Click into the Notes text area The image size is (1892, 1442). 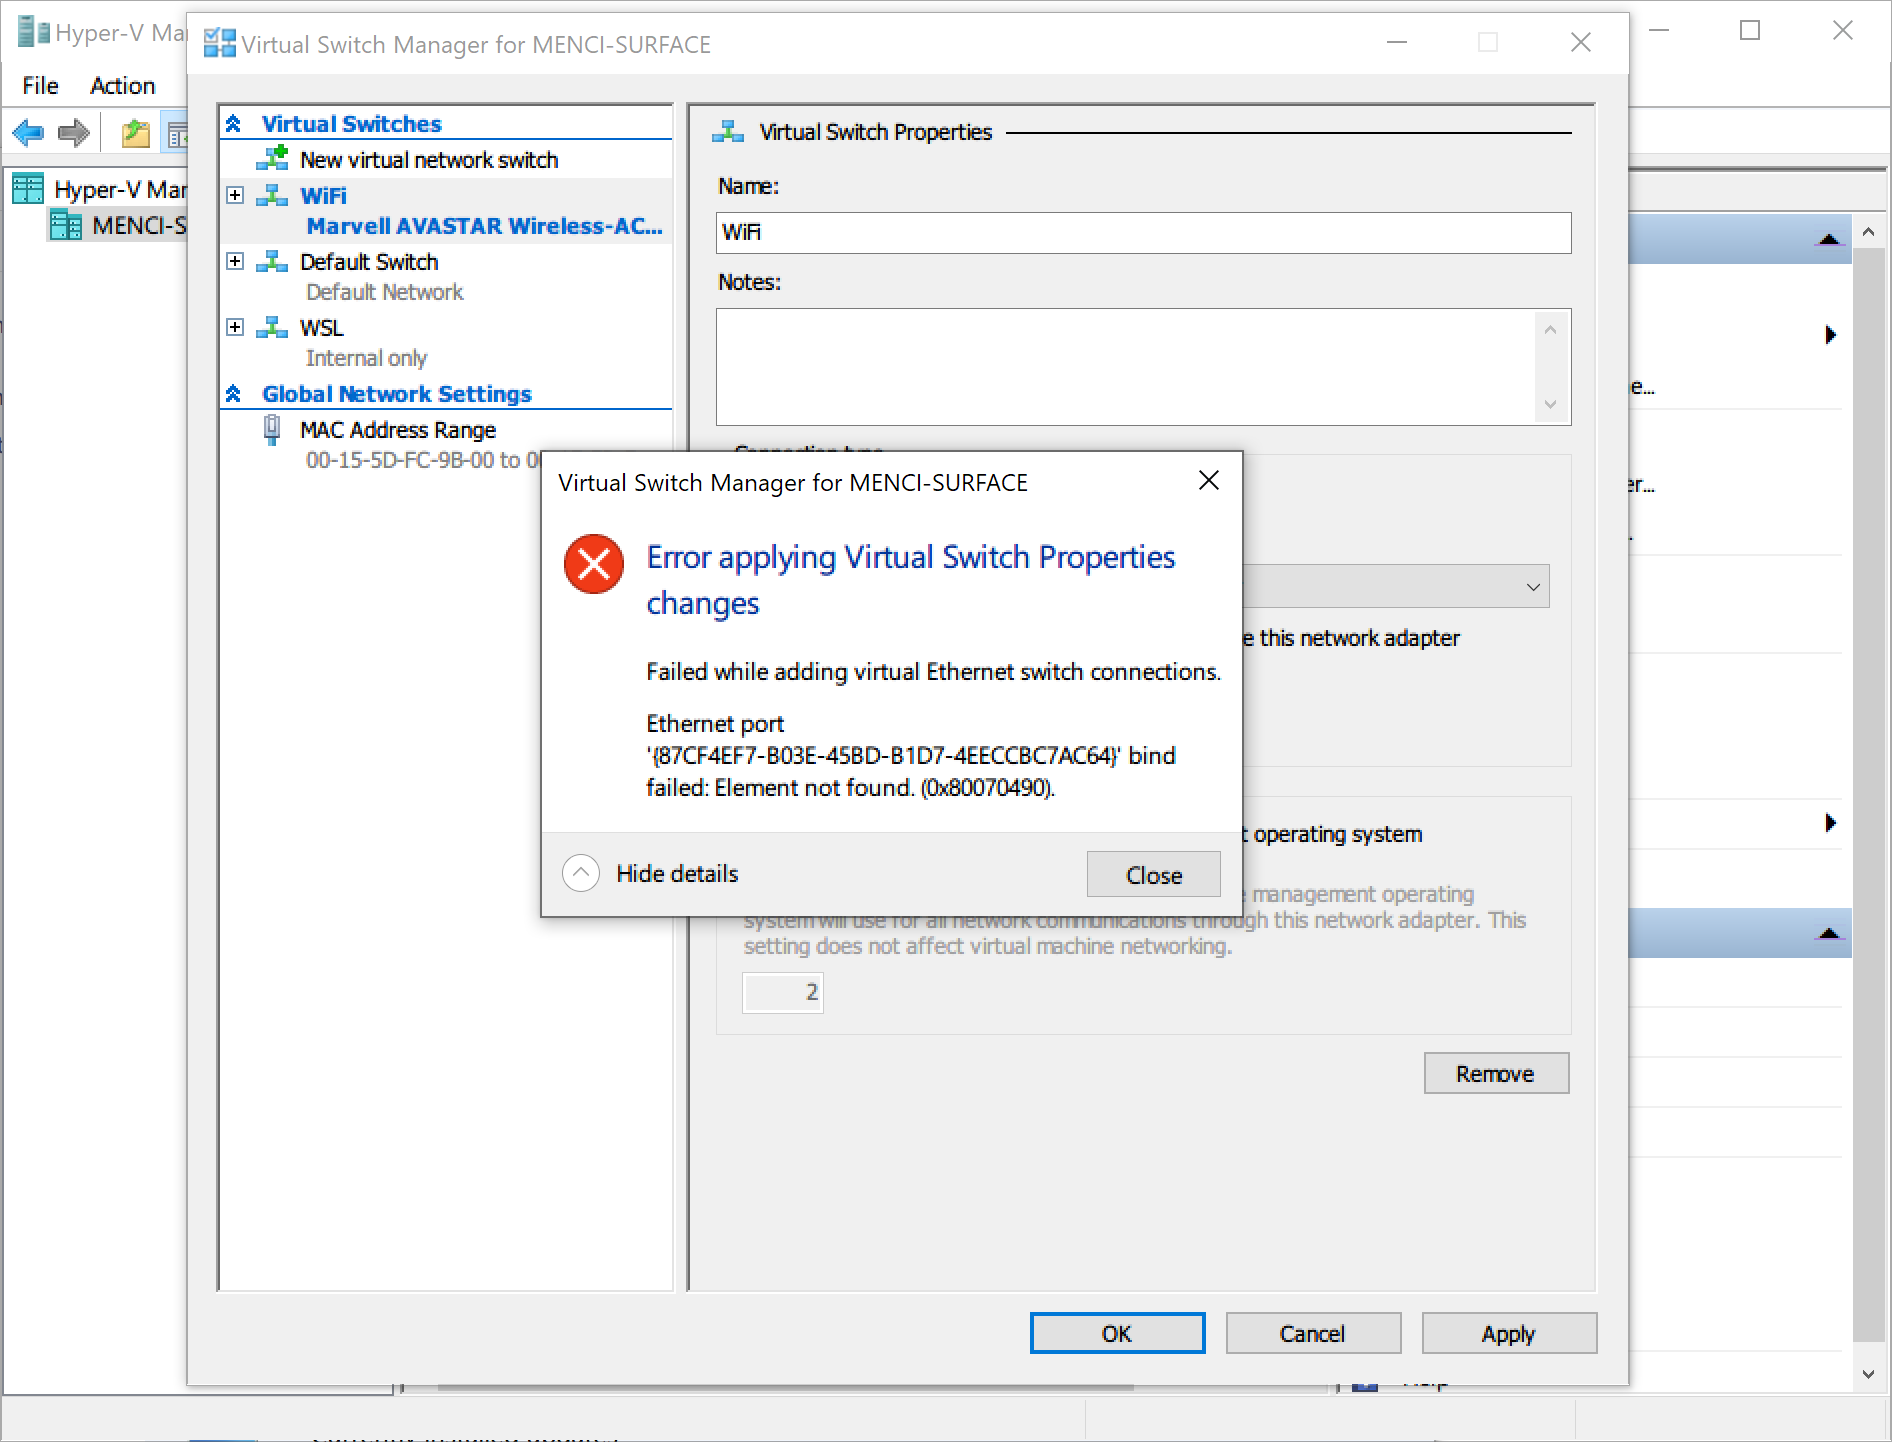[1125, 367]
